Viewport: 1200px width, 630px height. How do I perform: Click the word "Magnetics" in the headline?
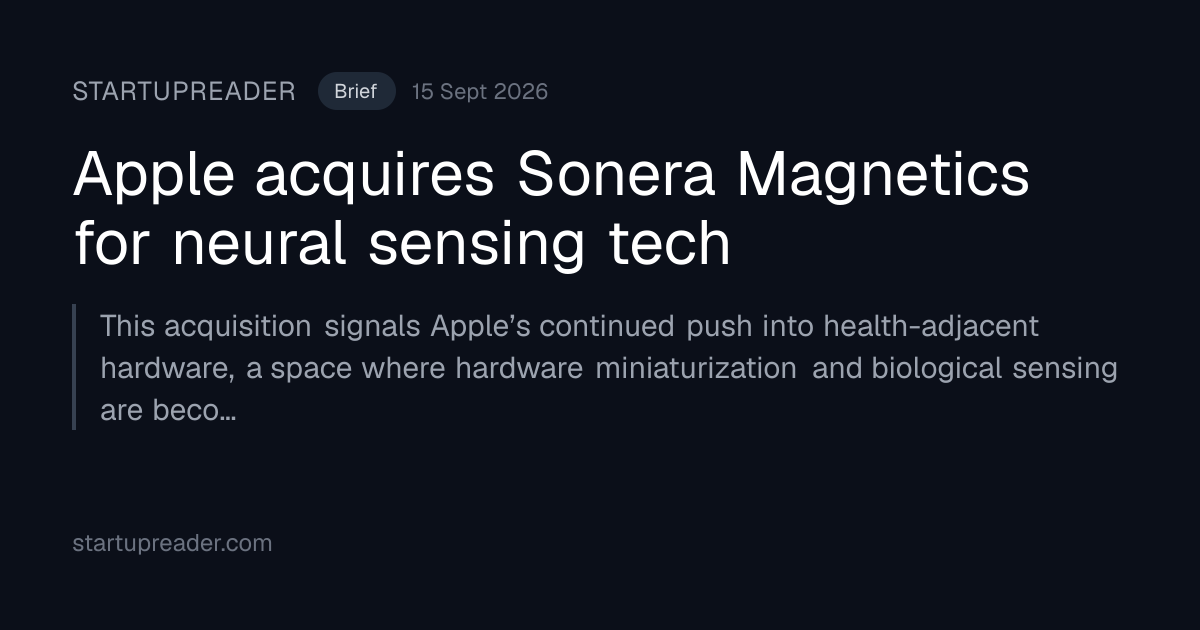click(x=883, y=176)
